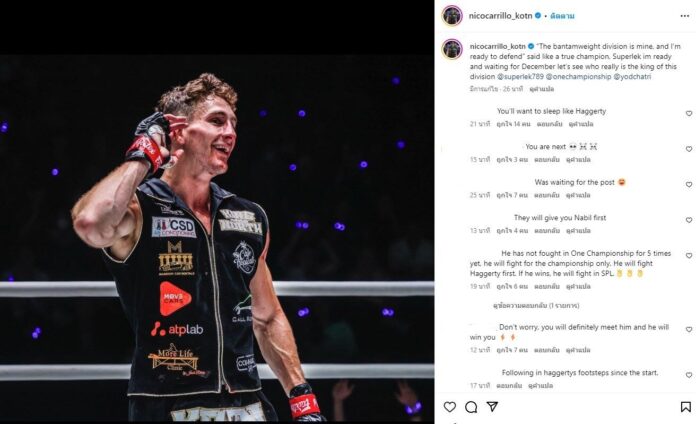View 14 likes on the Haggerty sleep comment

513,124
